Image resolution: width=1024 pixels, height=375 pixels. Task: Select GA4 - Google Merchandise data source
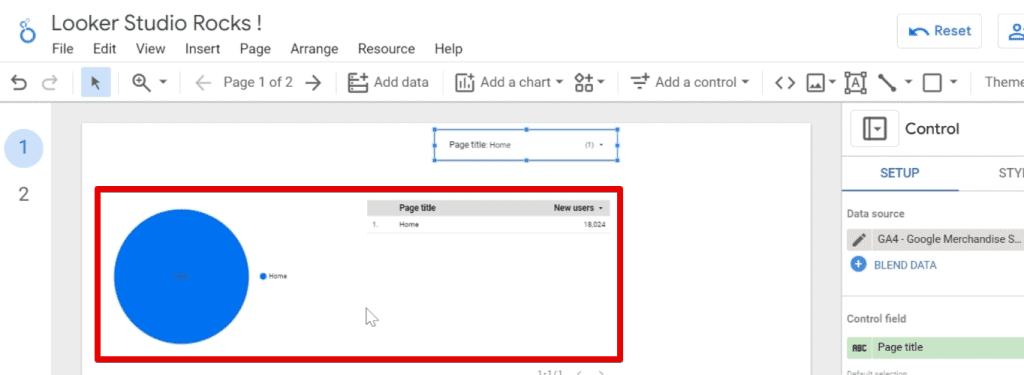tap(948, 239)
